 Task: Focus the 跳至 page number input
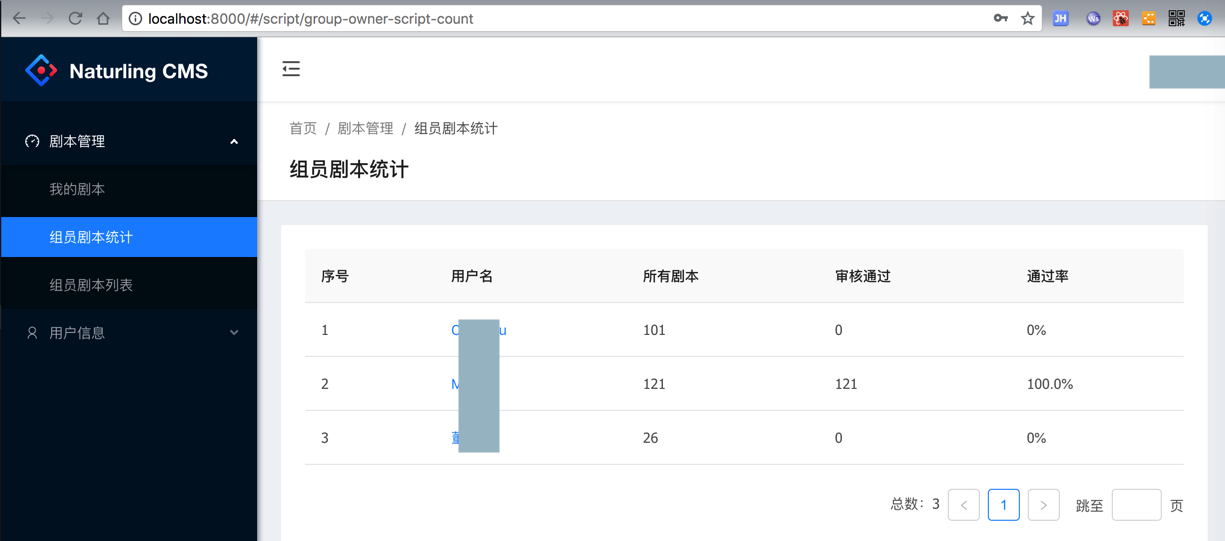(1136, 505)
